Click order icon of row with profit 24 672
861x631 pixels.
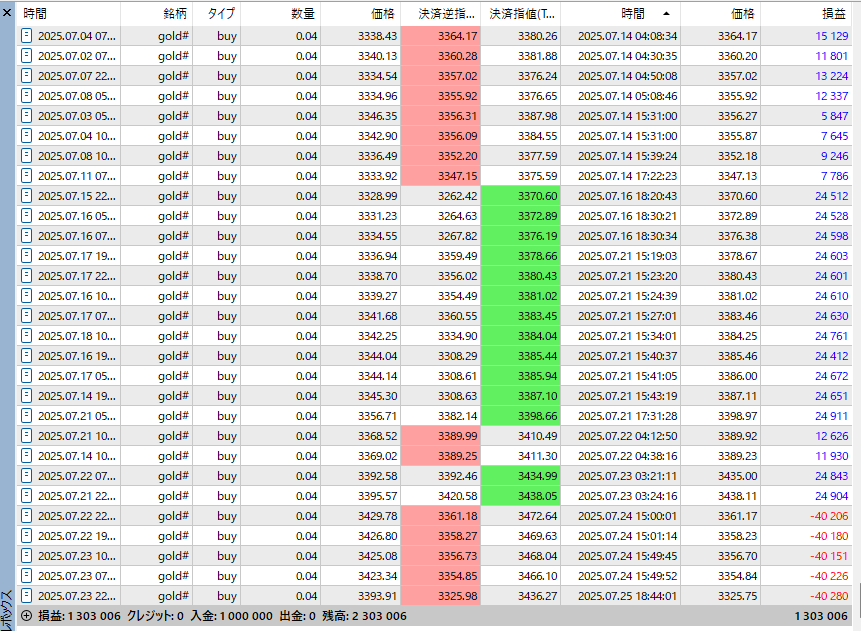[x=26, y=376]
